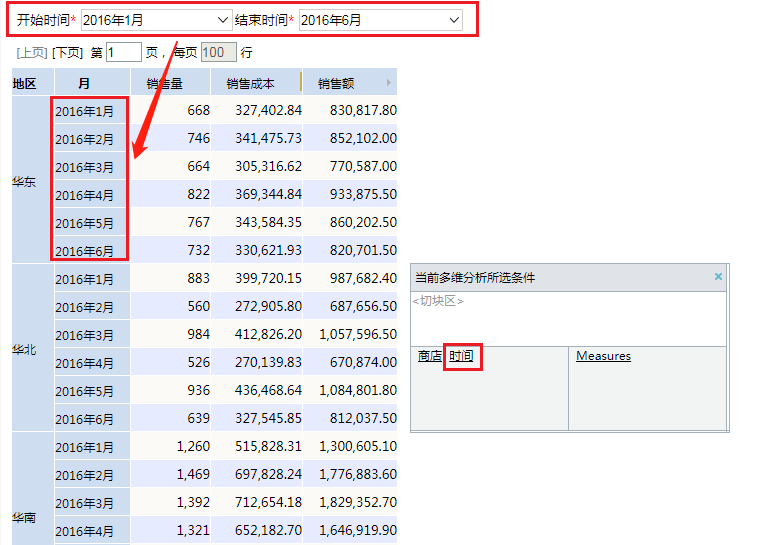Click sales amount value 812,037.50
765x545 pixels.
point(363,418)
